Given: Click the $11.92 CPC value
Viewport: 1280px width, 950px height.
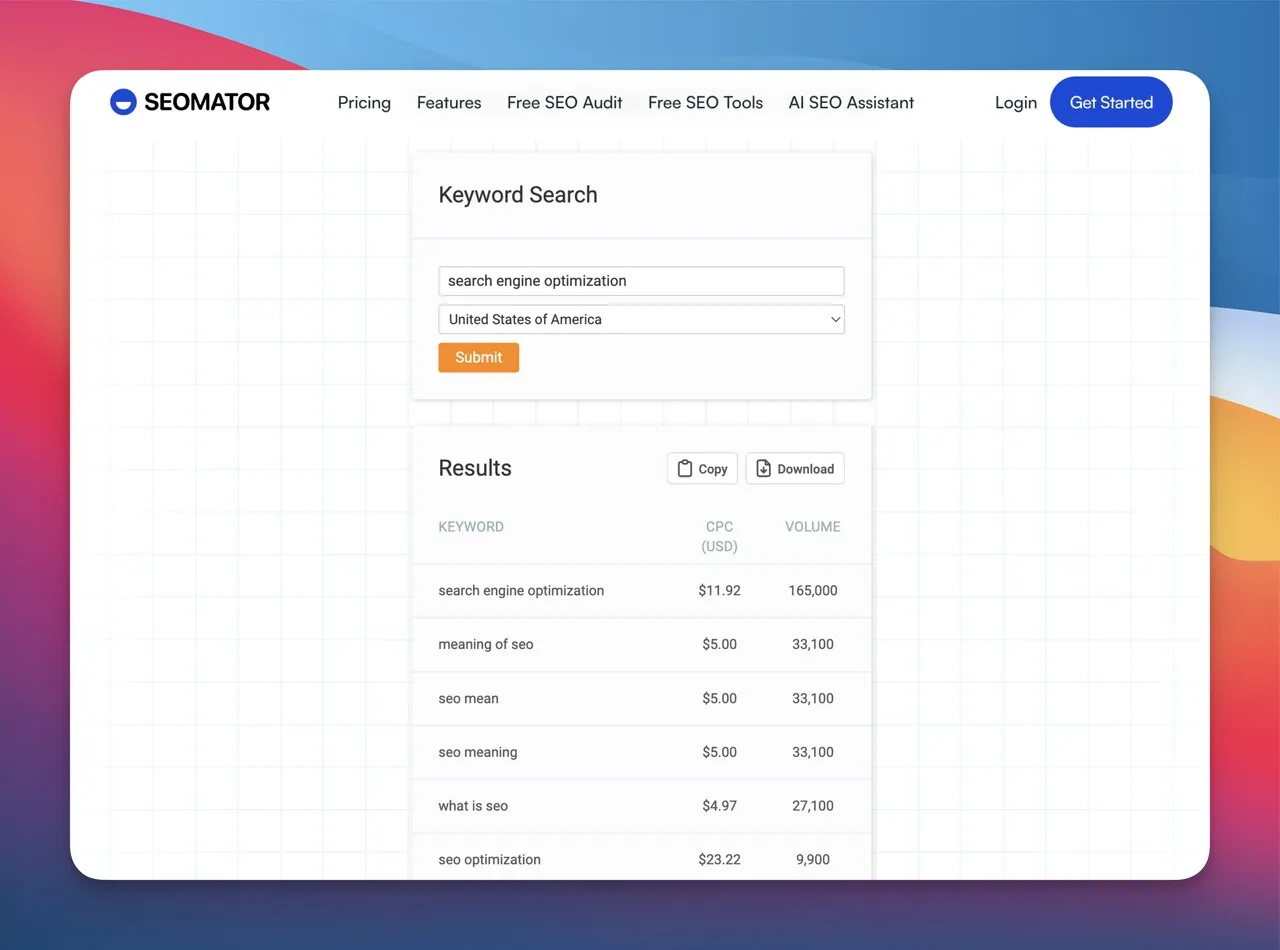Looking at the screenshot, I should (719, 591).
